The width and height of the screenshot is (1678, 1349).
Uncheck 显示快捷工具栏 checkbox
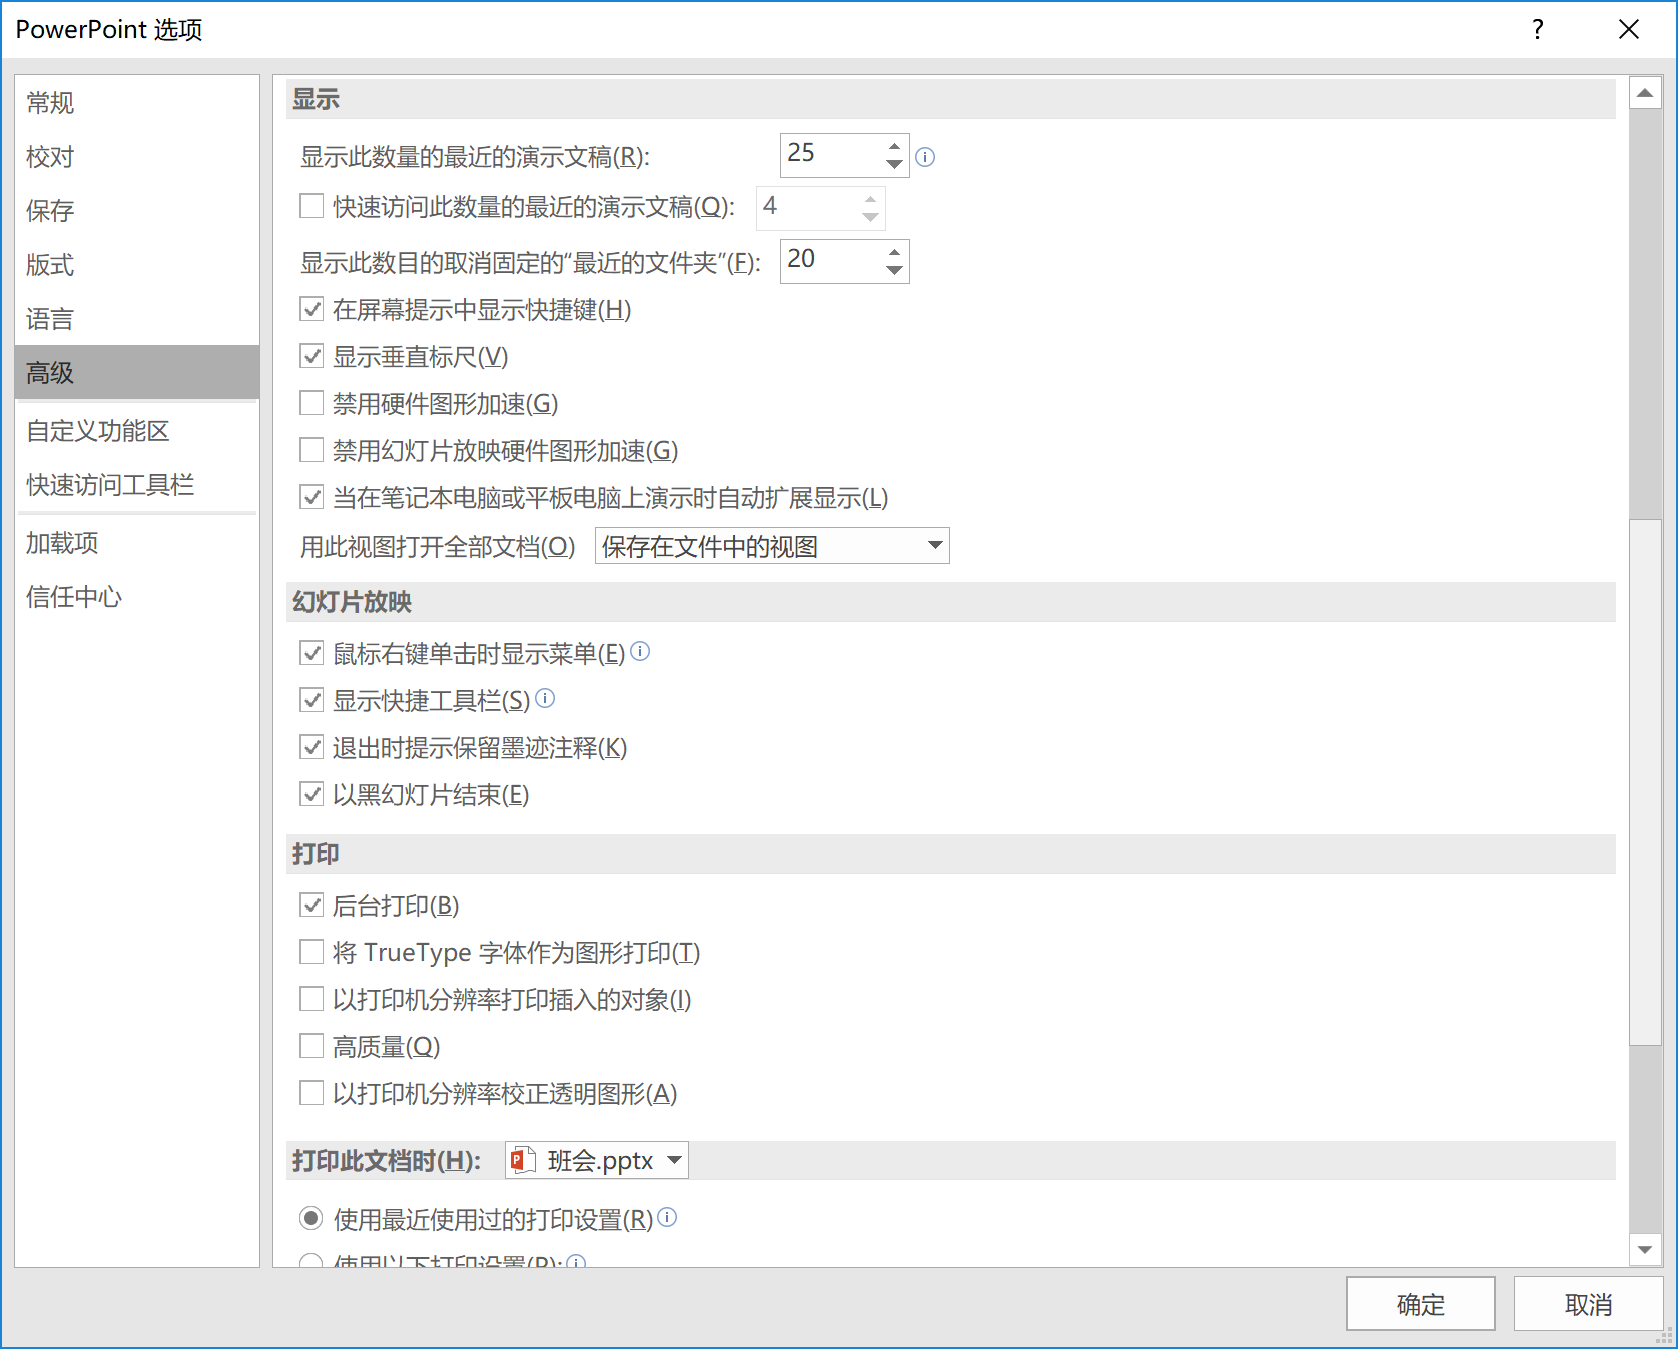[x=312, y=700]
